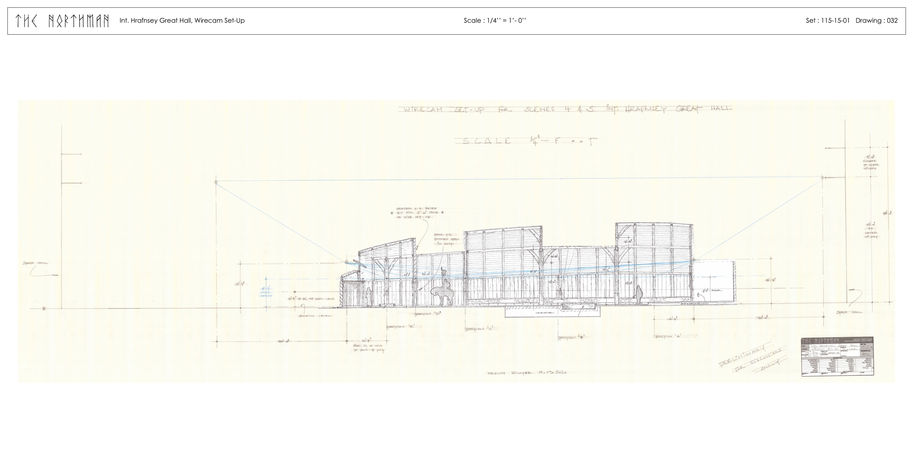Image resolution: width=912 pixels, height=464 pixels.
Task: Select the "Int. Hrafnsey Great Hall, Wirecam Set-Up" caption
Action: (x=182, y=20)
